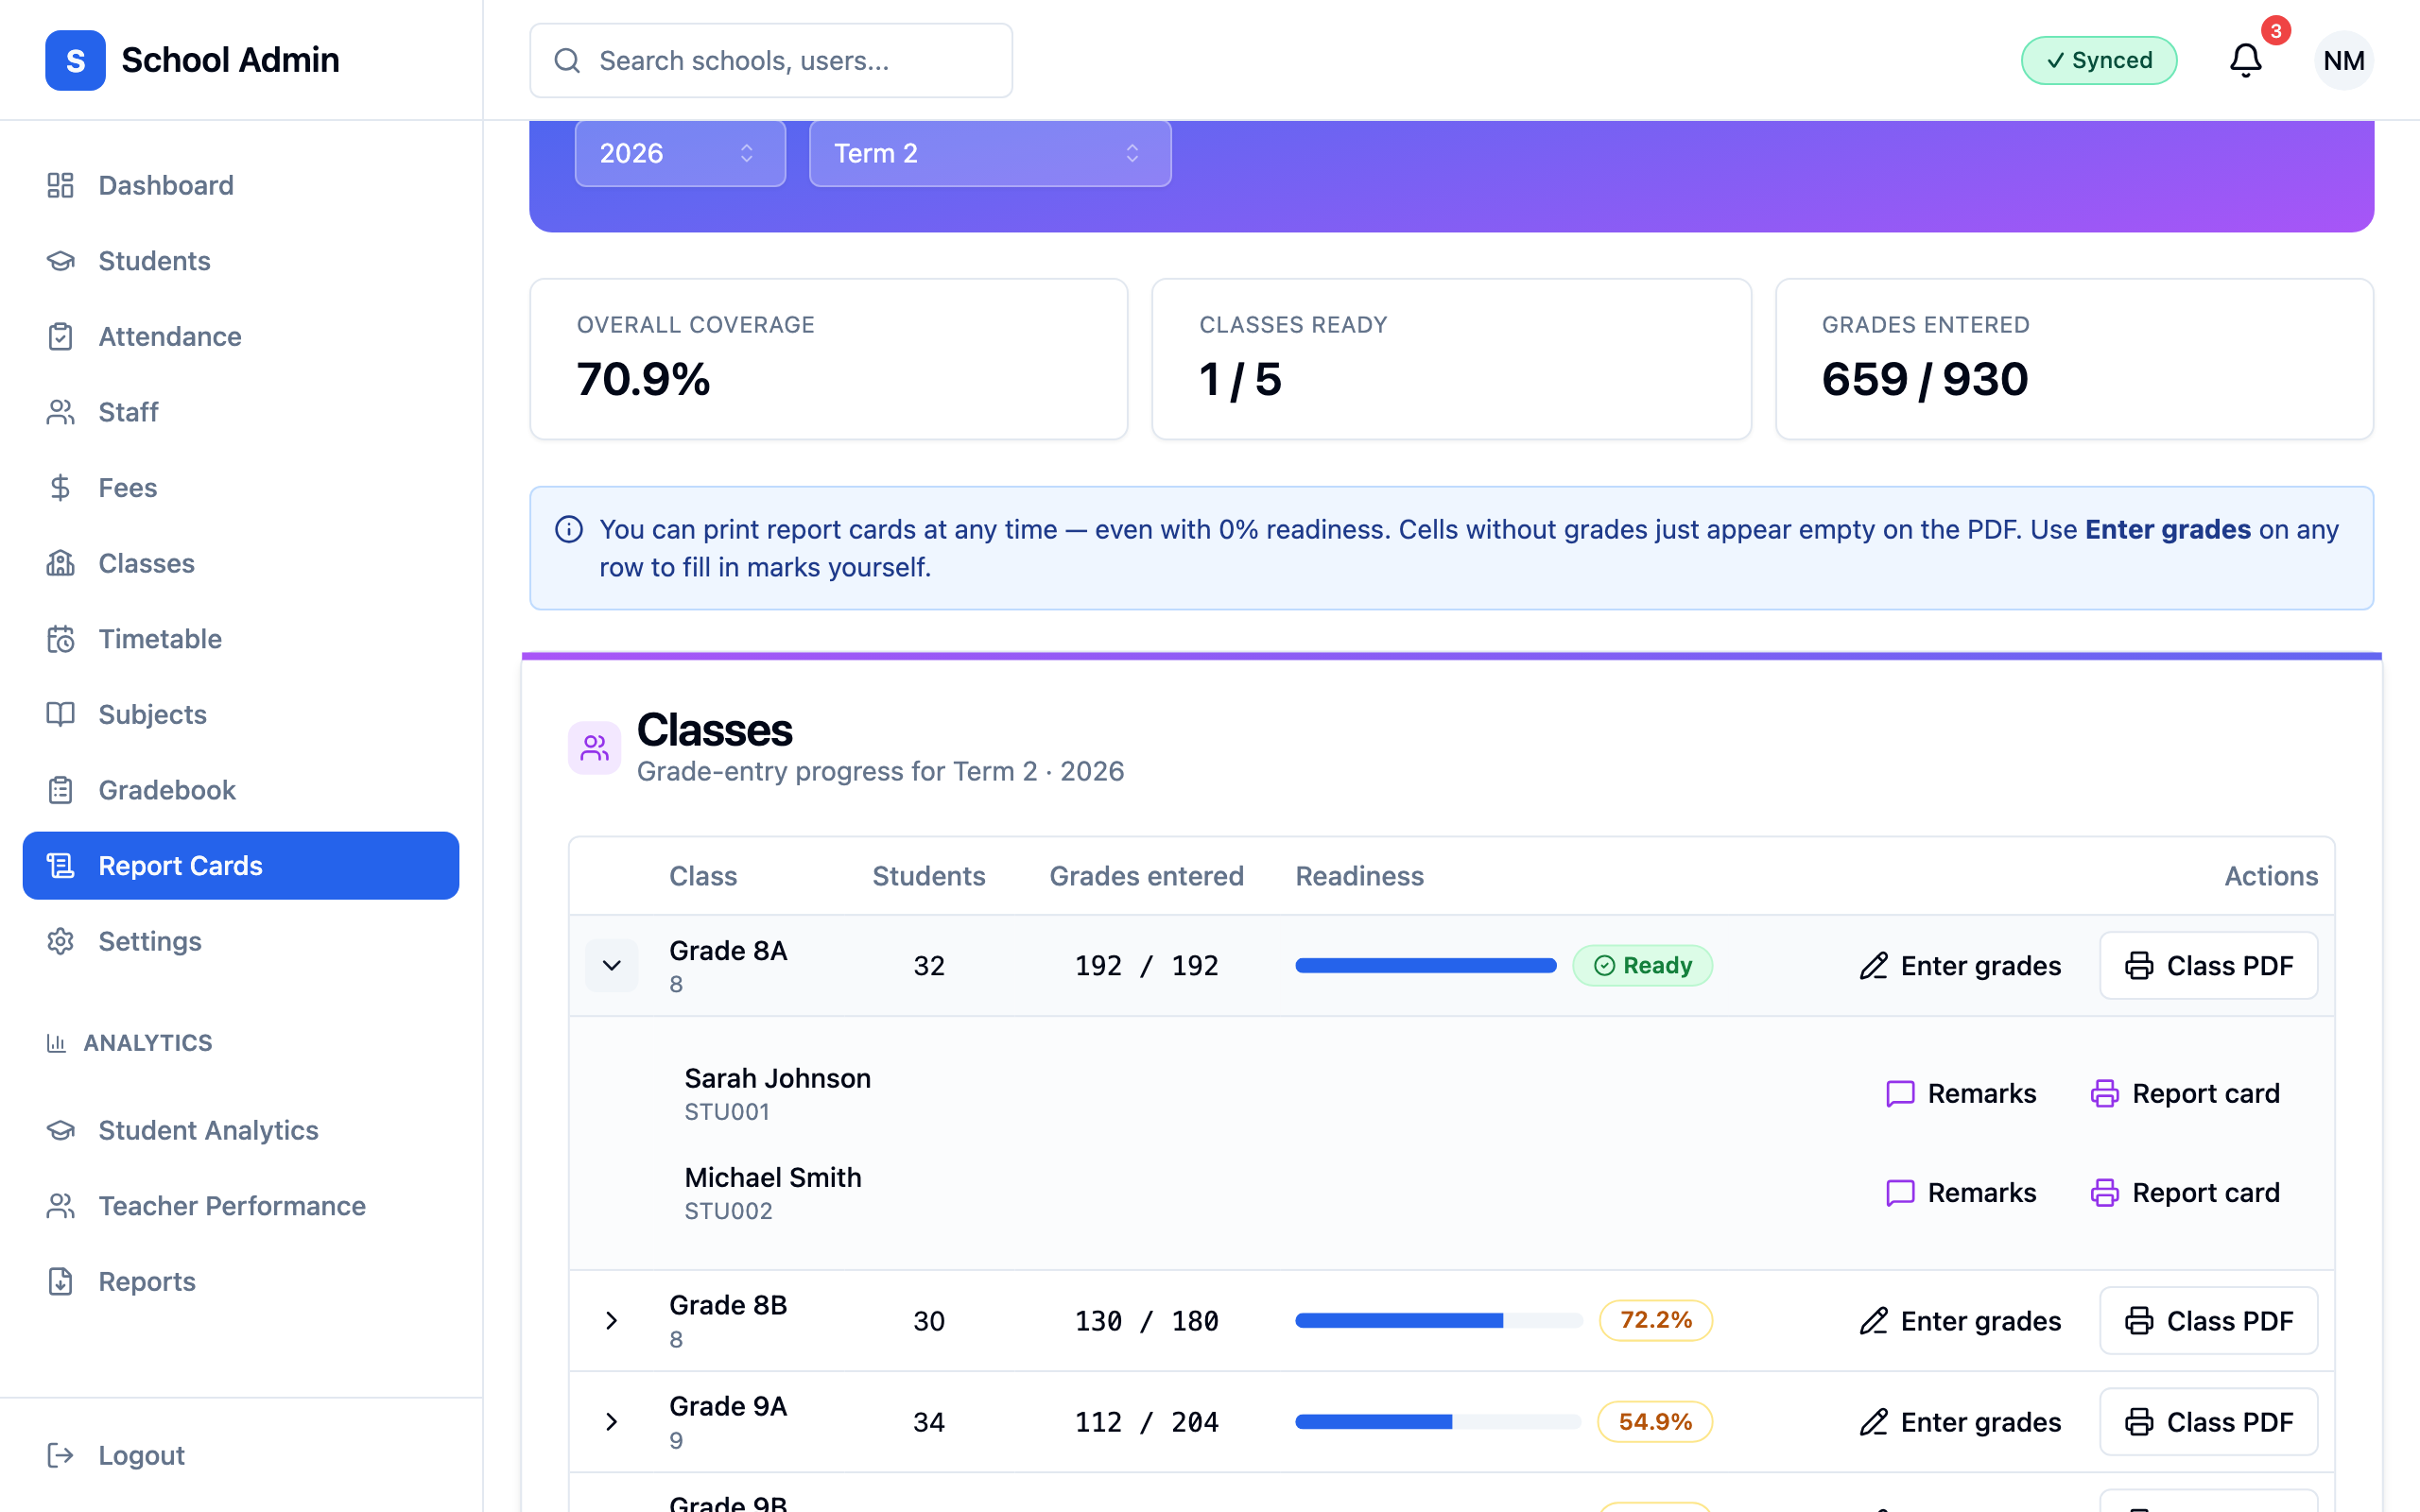This screenshot has height=1512, width=2420.
Task: Click the Attendance clipboard icon
Action: pos(60,336)
